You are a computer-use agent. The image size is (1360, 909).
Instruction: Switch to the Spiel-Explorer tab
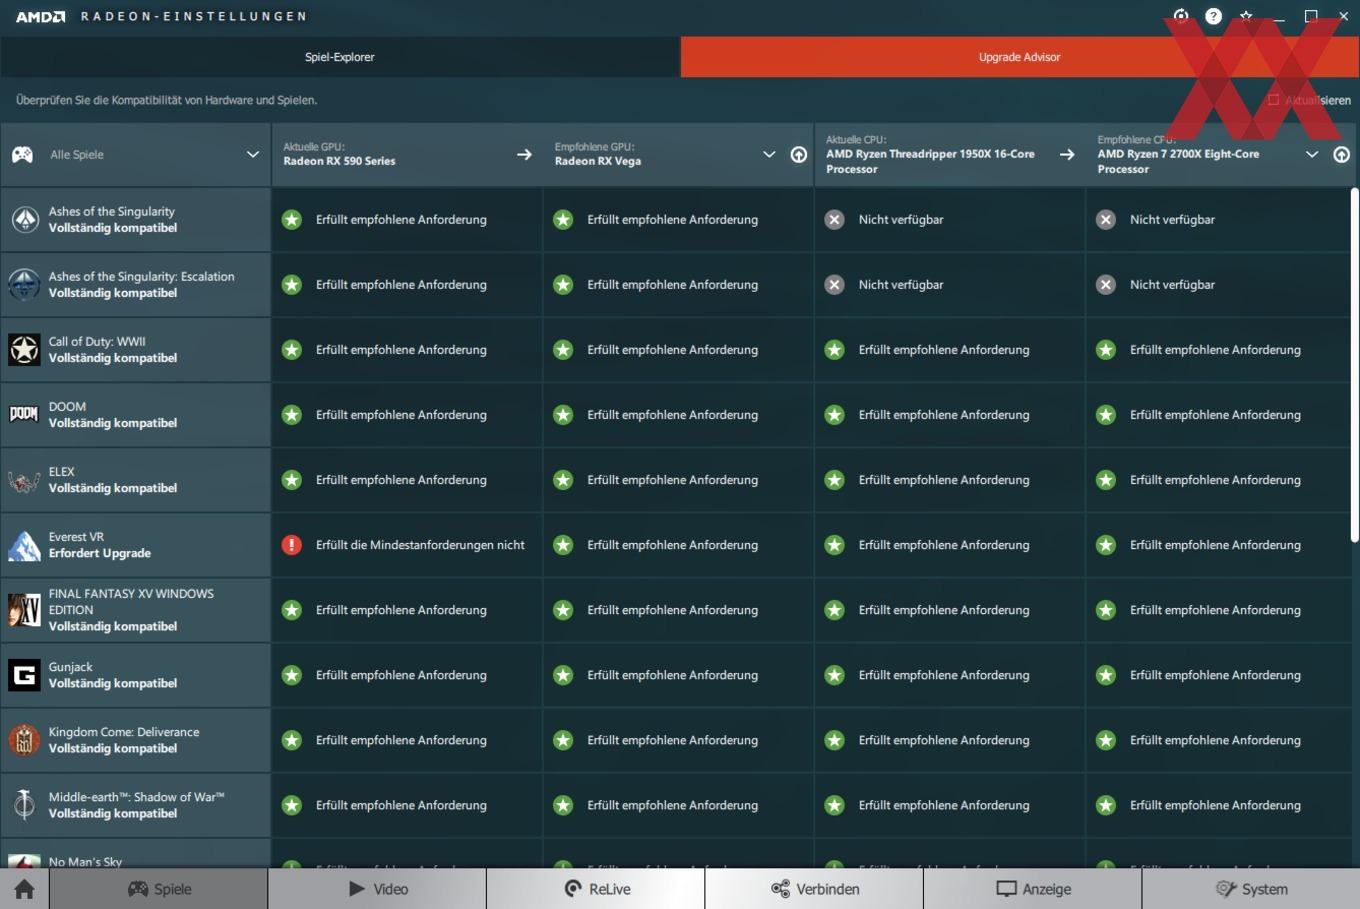(x=340, y=57)
